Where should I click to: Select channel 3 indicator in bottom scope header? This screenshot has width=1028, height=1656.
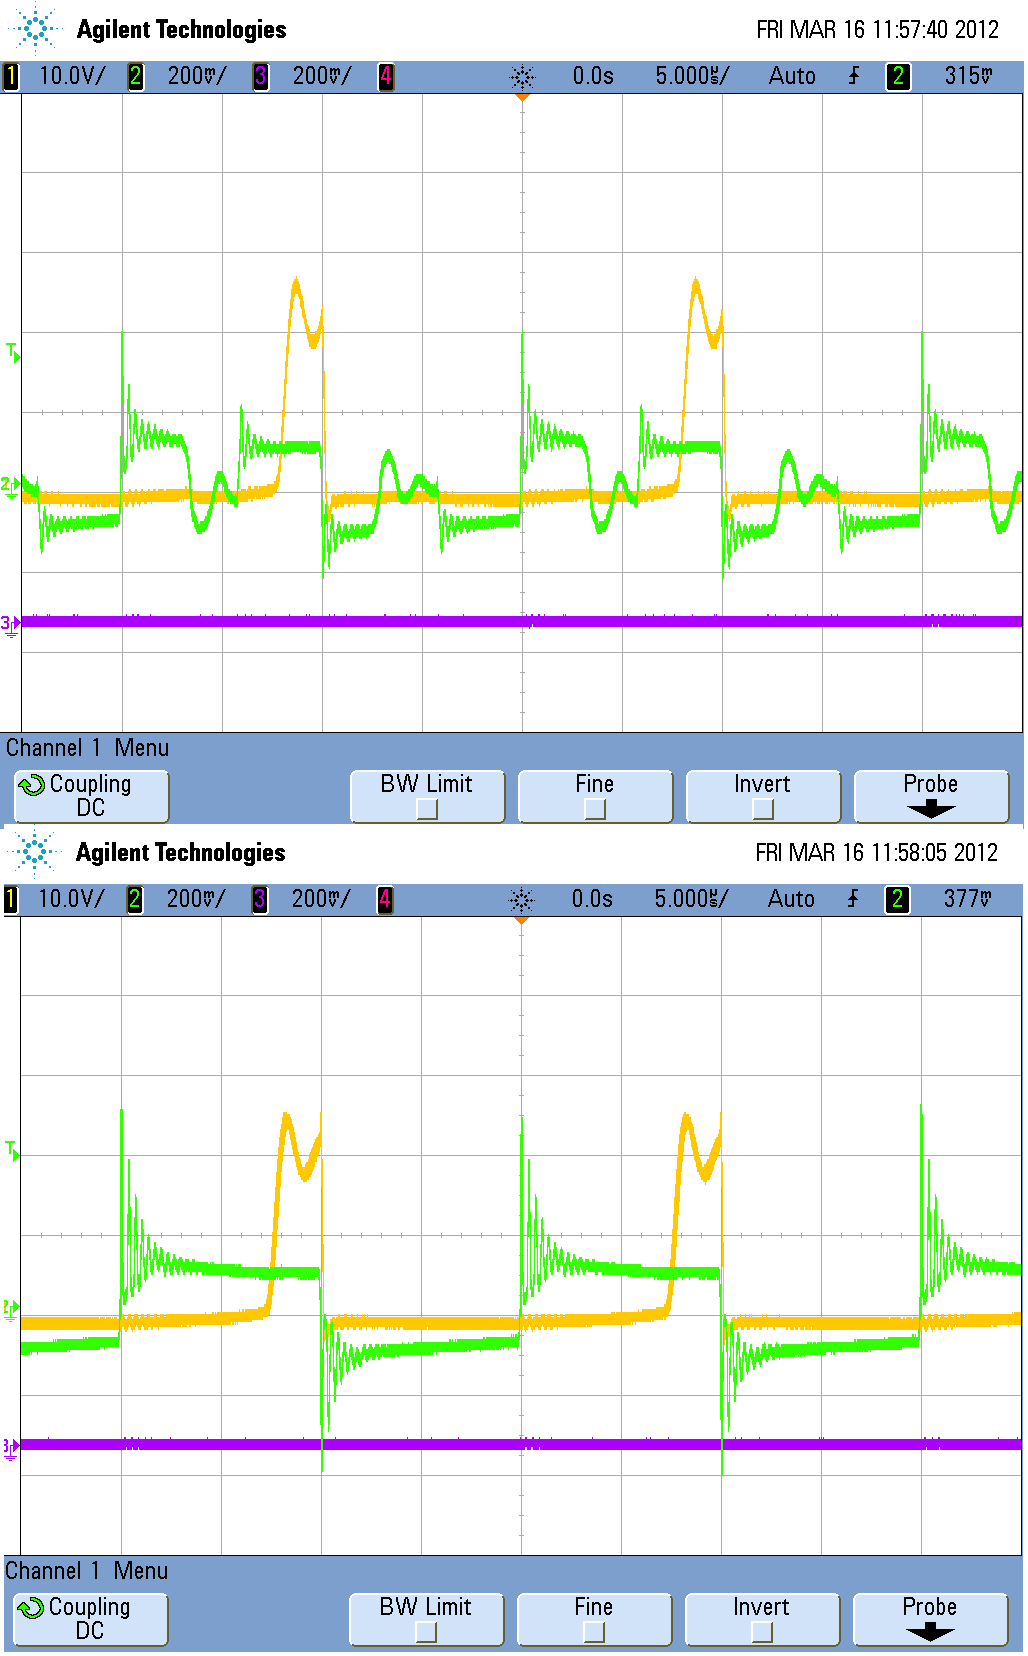260,899
